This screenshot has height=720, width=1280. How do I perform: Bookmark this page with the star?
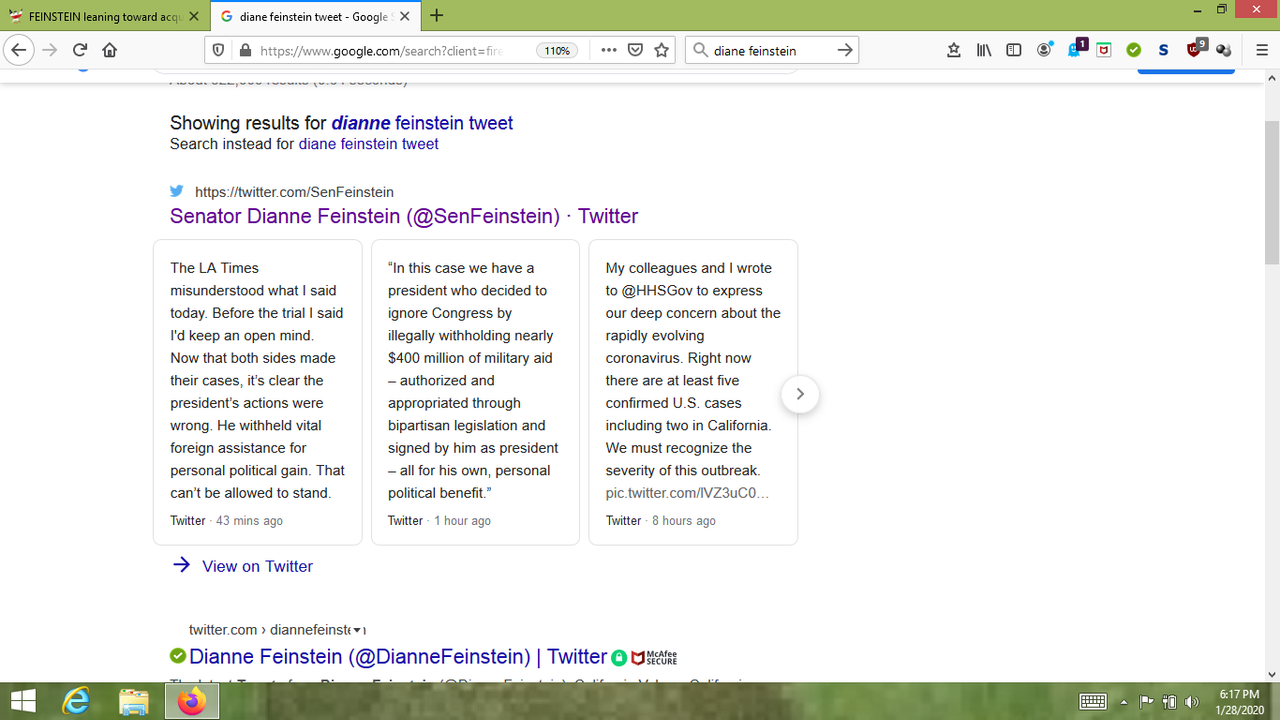coord(661,50)
